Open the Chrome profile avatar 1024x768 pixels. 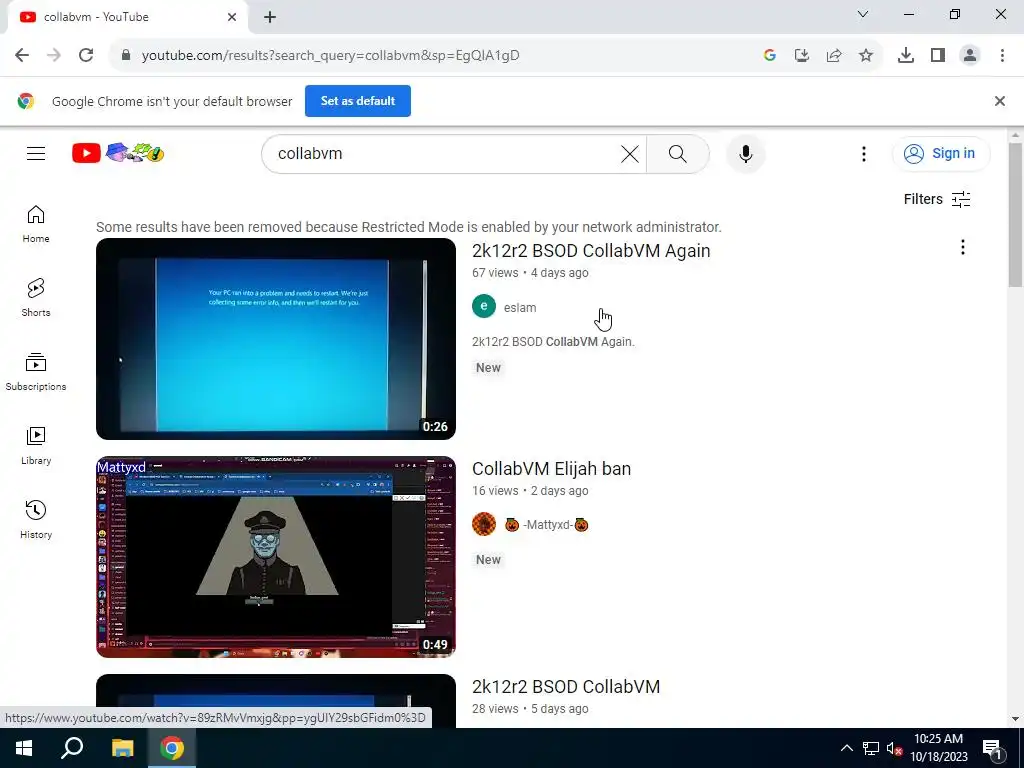click(970, 56)
